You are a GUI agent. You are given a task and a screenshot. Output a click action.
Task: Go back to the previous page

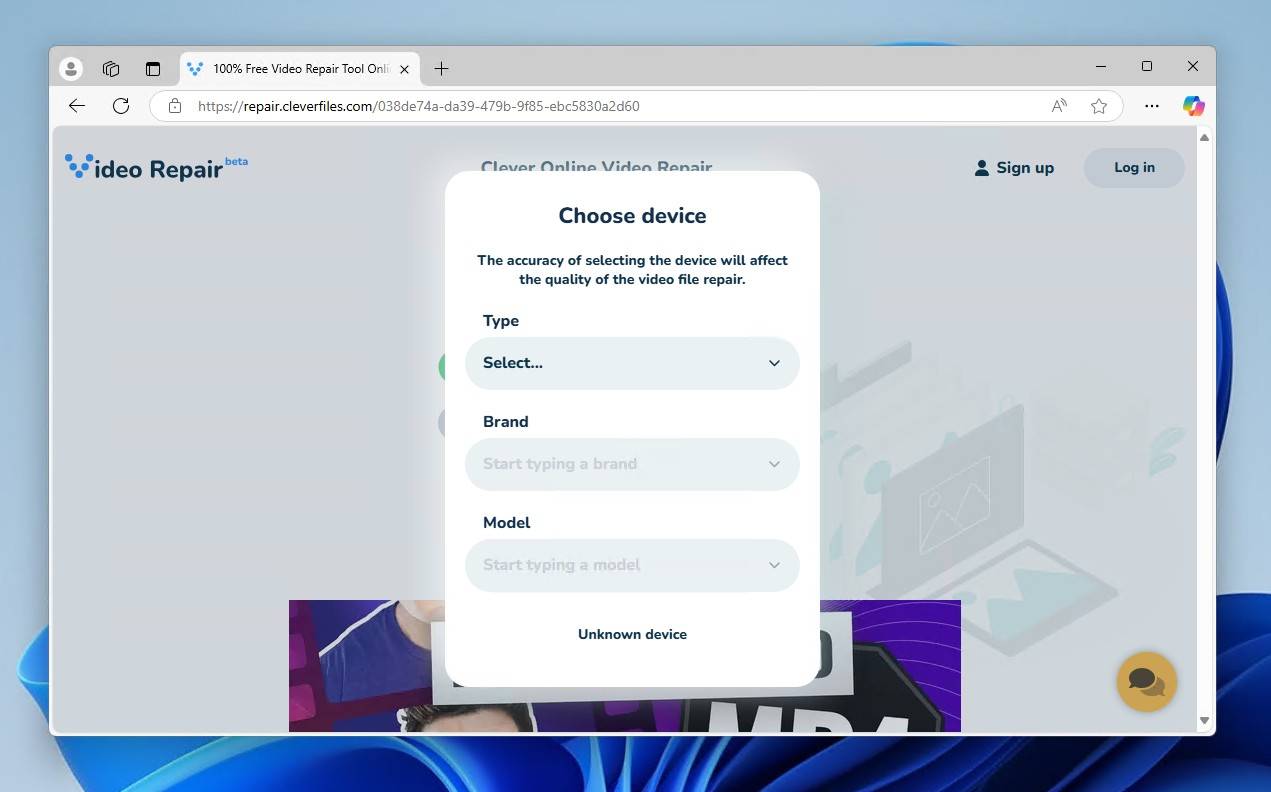[77, 106]
